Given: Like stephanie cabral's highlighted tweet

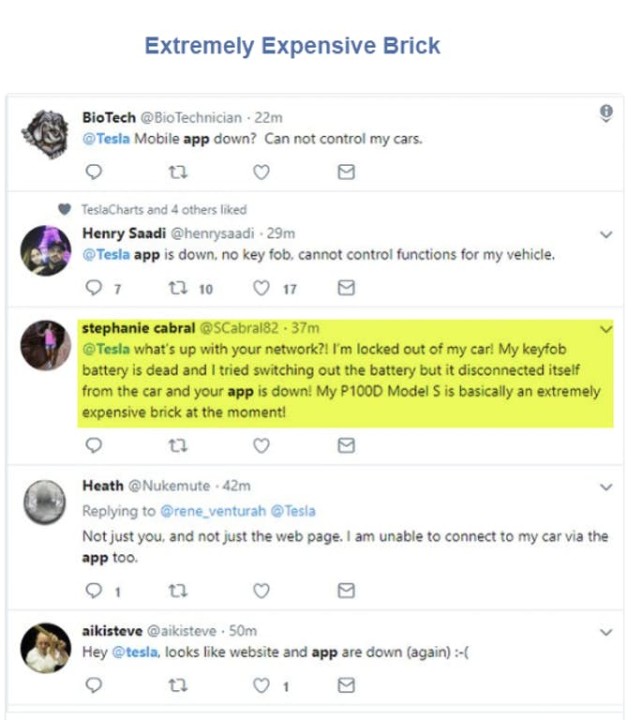Looking at the screenshot, I should 261,446.
